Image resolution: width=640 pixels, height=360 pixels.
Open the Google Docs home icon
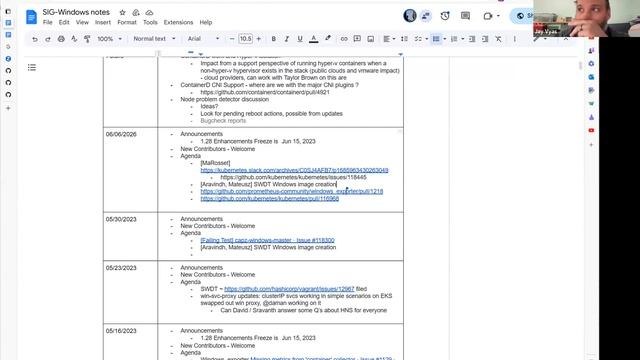pyautogui.click(x=31, y=17)
